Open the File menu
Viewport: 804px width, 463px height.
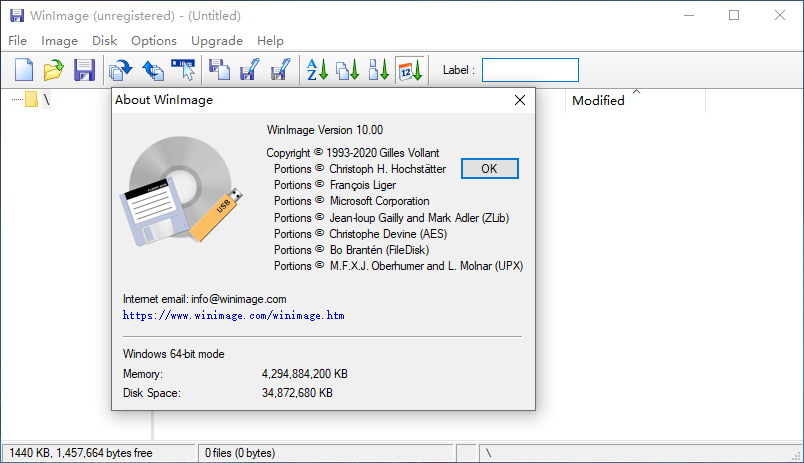17,41
